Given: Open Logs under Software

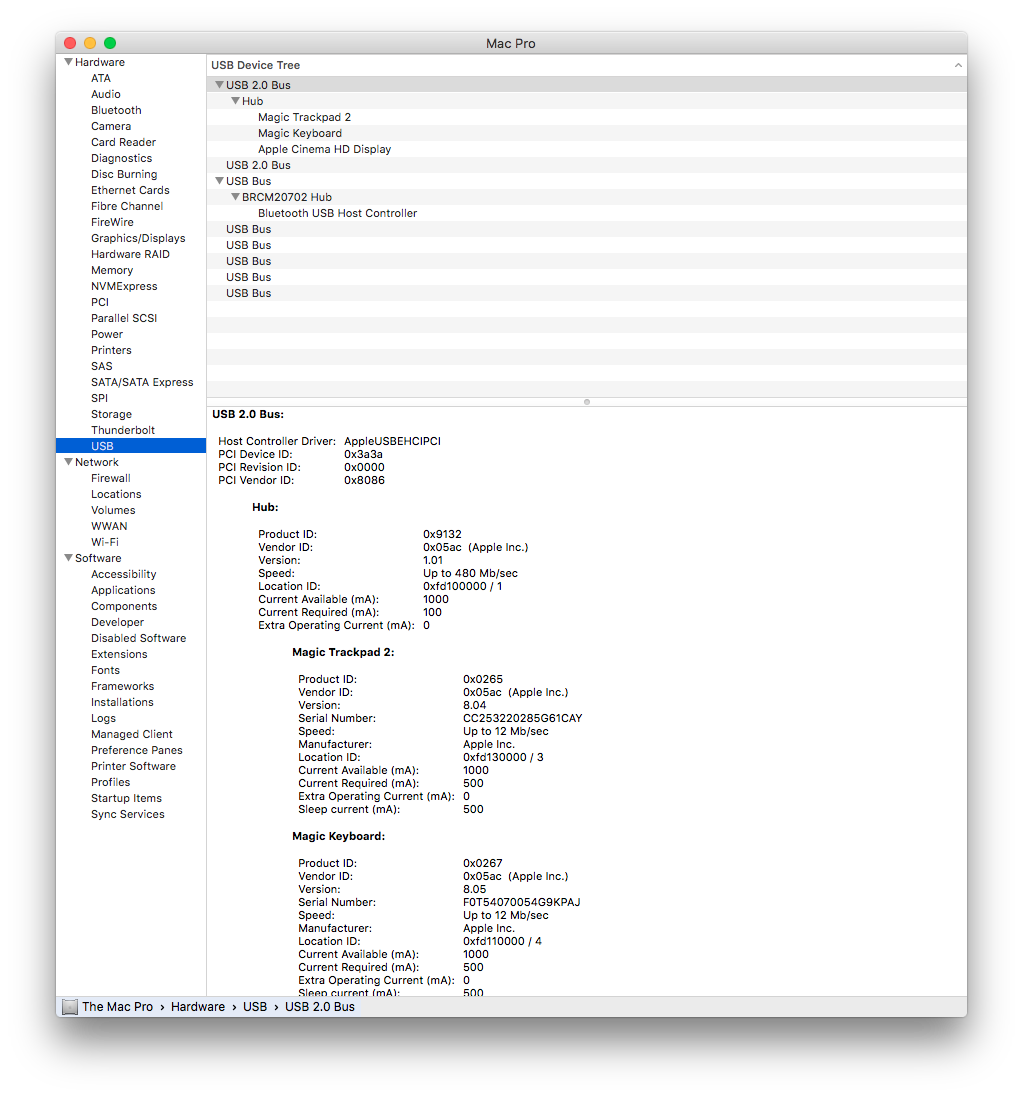Looking at the screenshot, I should pyautogui.click(x=103, y=718).
